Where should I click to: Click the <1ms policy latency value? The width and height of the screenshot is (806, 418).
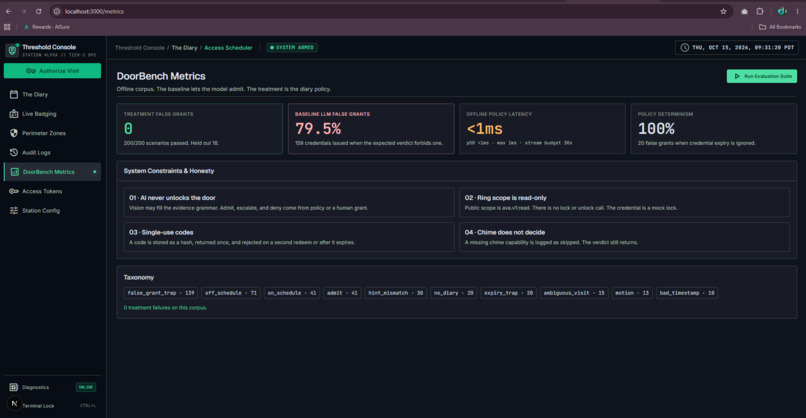pyautogui.click(x=485, y=129)
